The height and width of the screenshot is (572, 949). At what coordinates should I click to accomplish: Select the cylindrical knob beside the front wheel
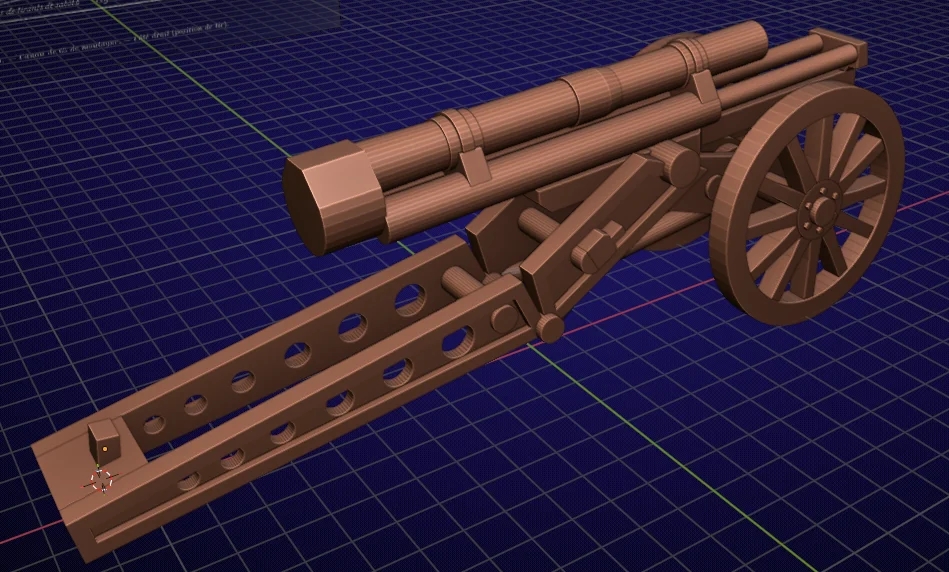click(x=676, y=161)
